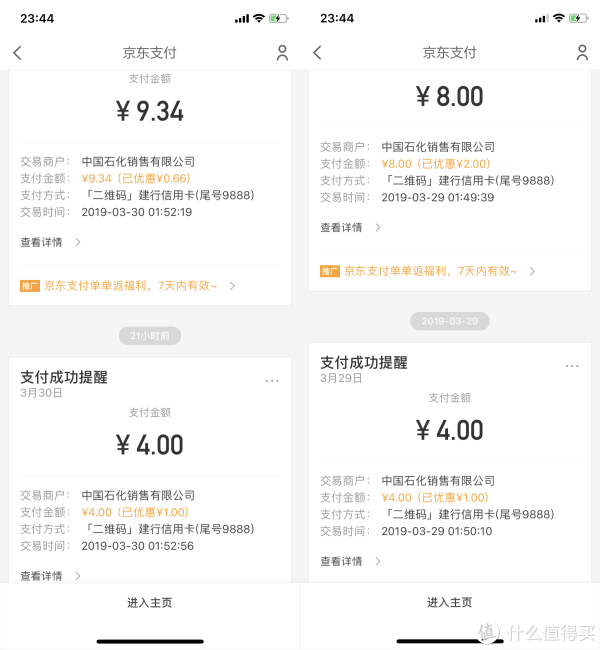
Task: Tap the 京东支付 title in the right screen header
Action: click(x=450, y=53)
